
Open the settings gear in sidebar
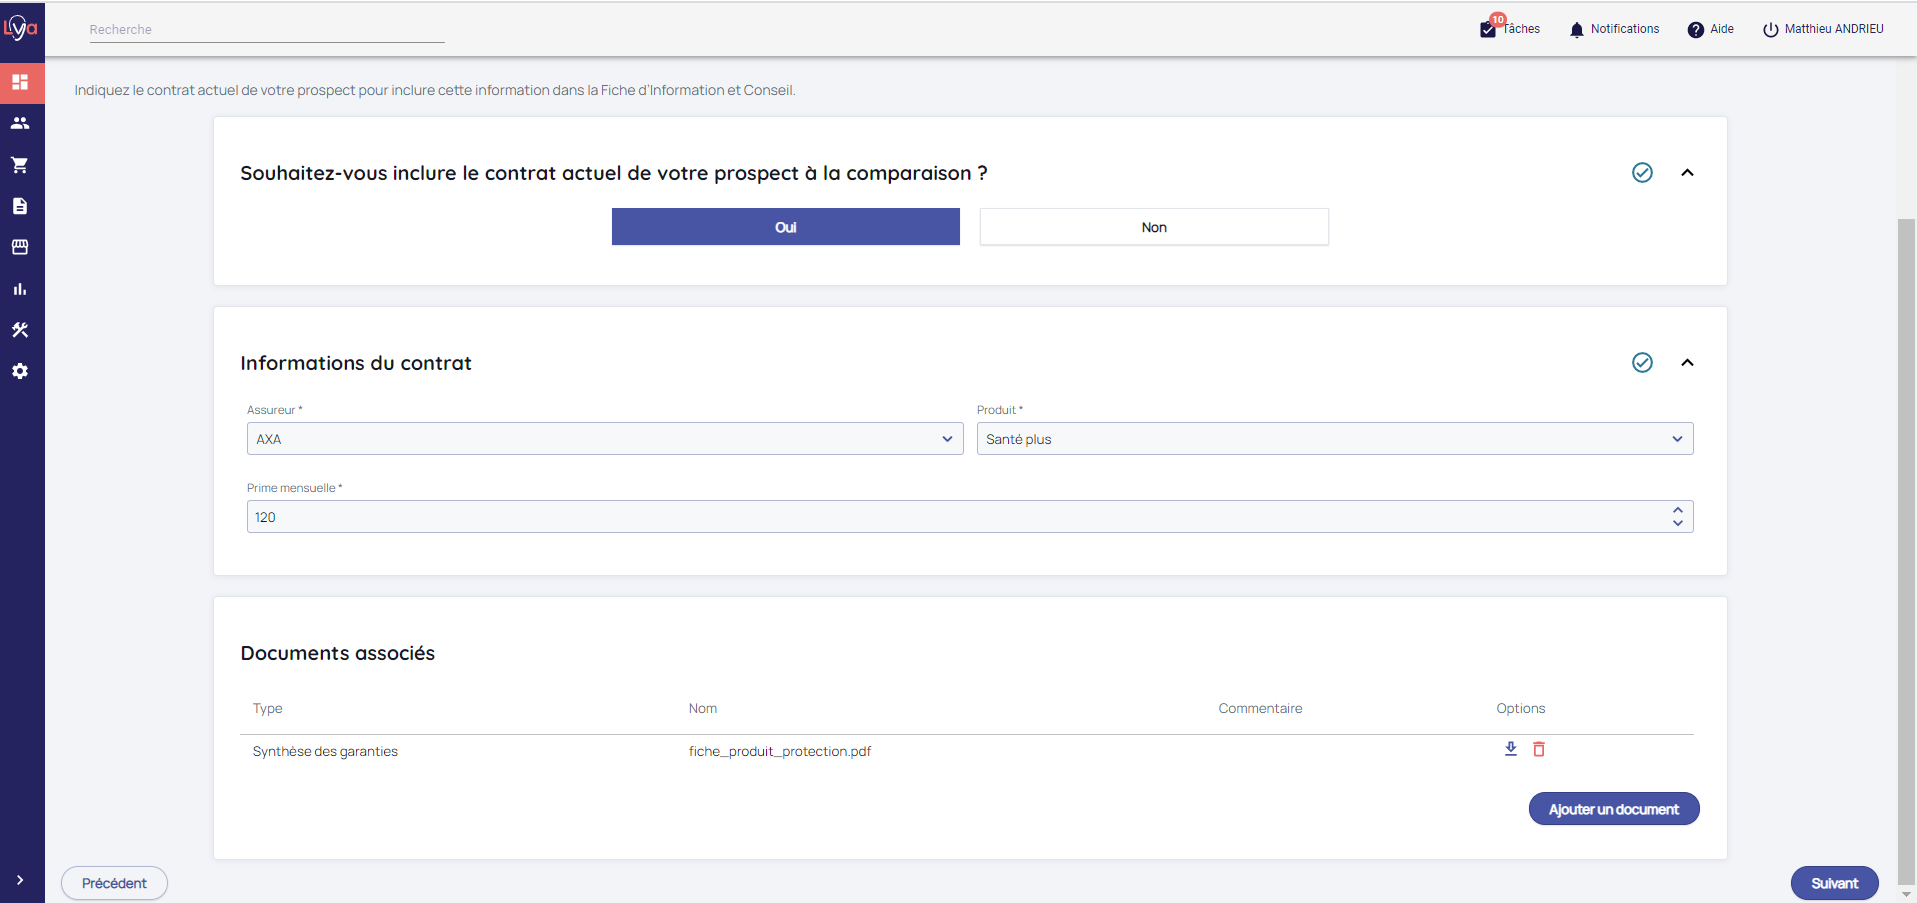20,371
